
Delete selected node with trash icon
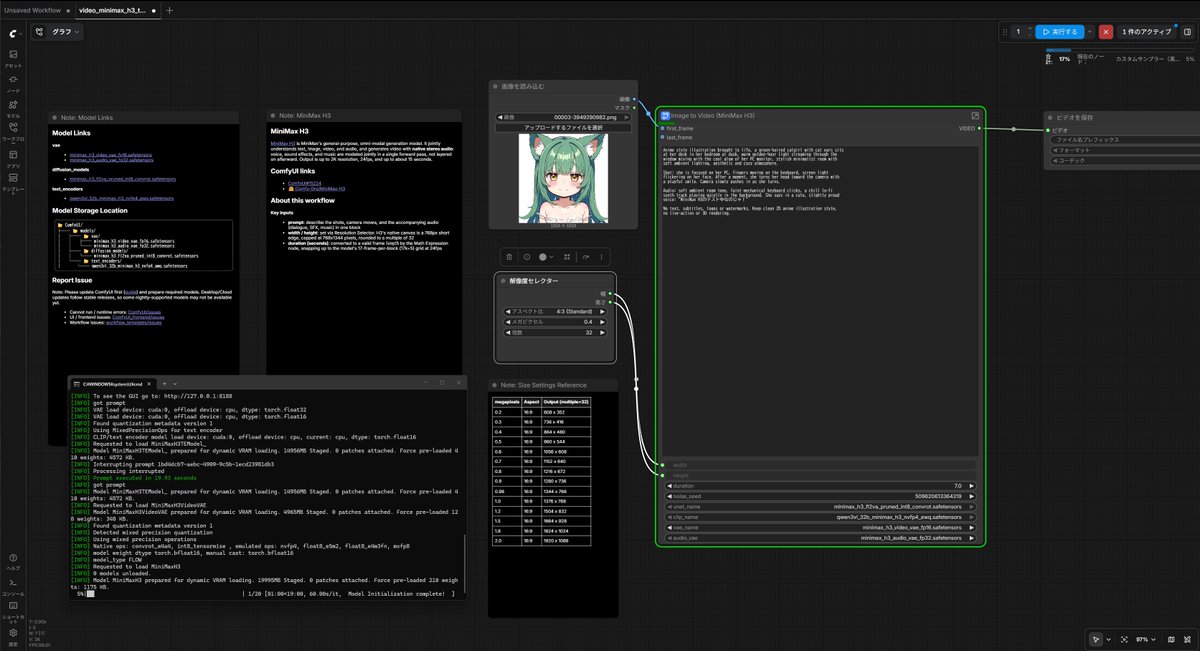coord(508,257)
